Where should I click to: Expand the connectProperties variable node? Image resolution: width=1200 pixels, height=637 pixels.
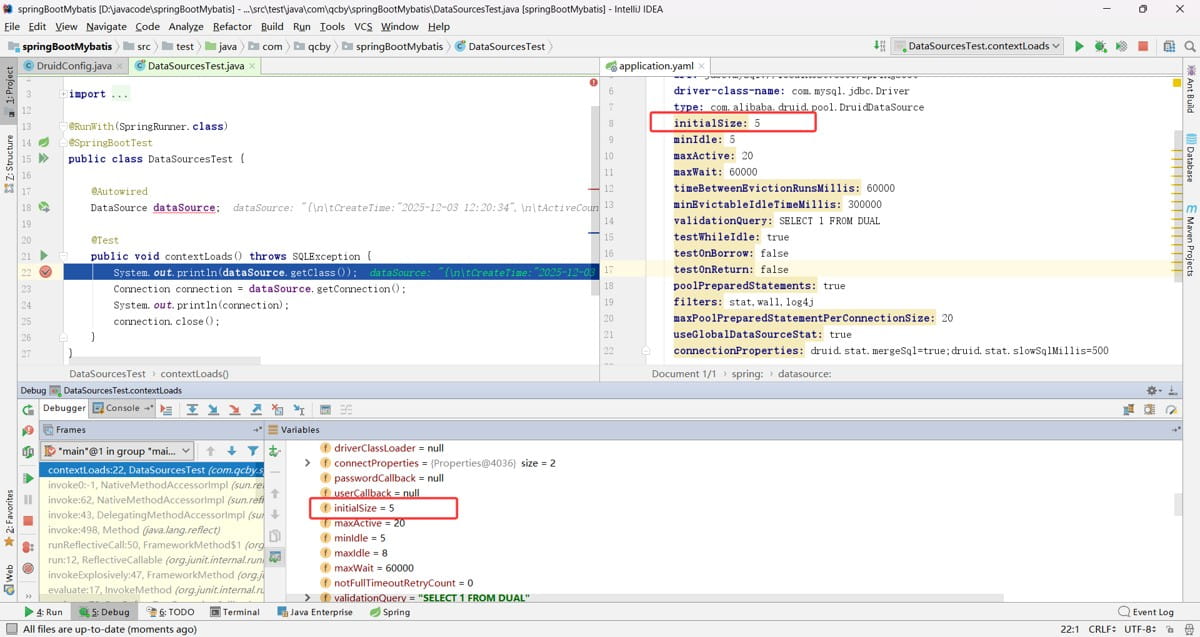[308, 463]
